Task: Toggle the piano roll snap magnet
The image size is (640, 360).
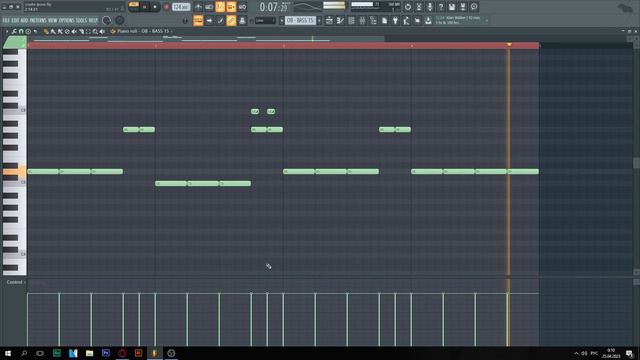Action: 21,31
